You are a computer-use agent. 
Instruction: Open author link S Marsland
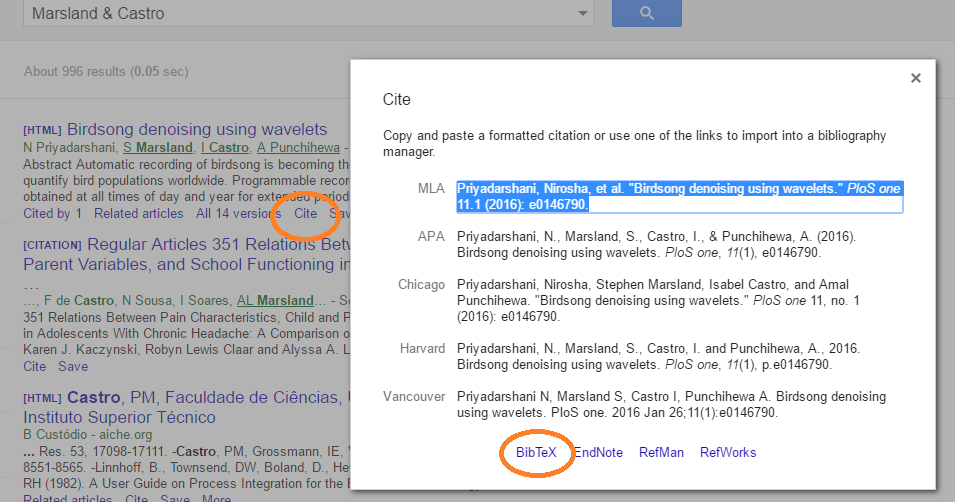[x=158, y=147]
